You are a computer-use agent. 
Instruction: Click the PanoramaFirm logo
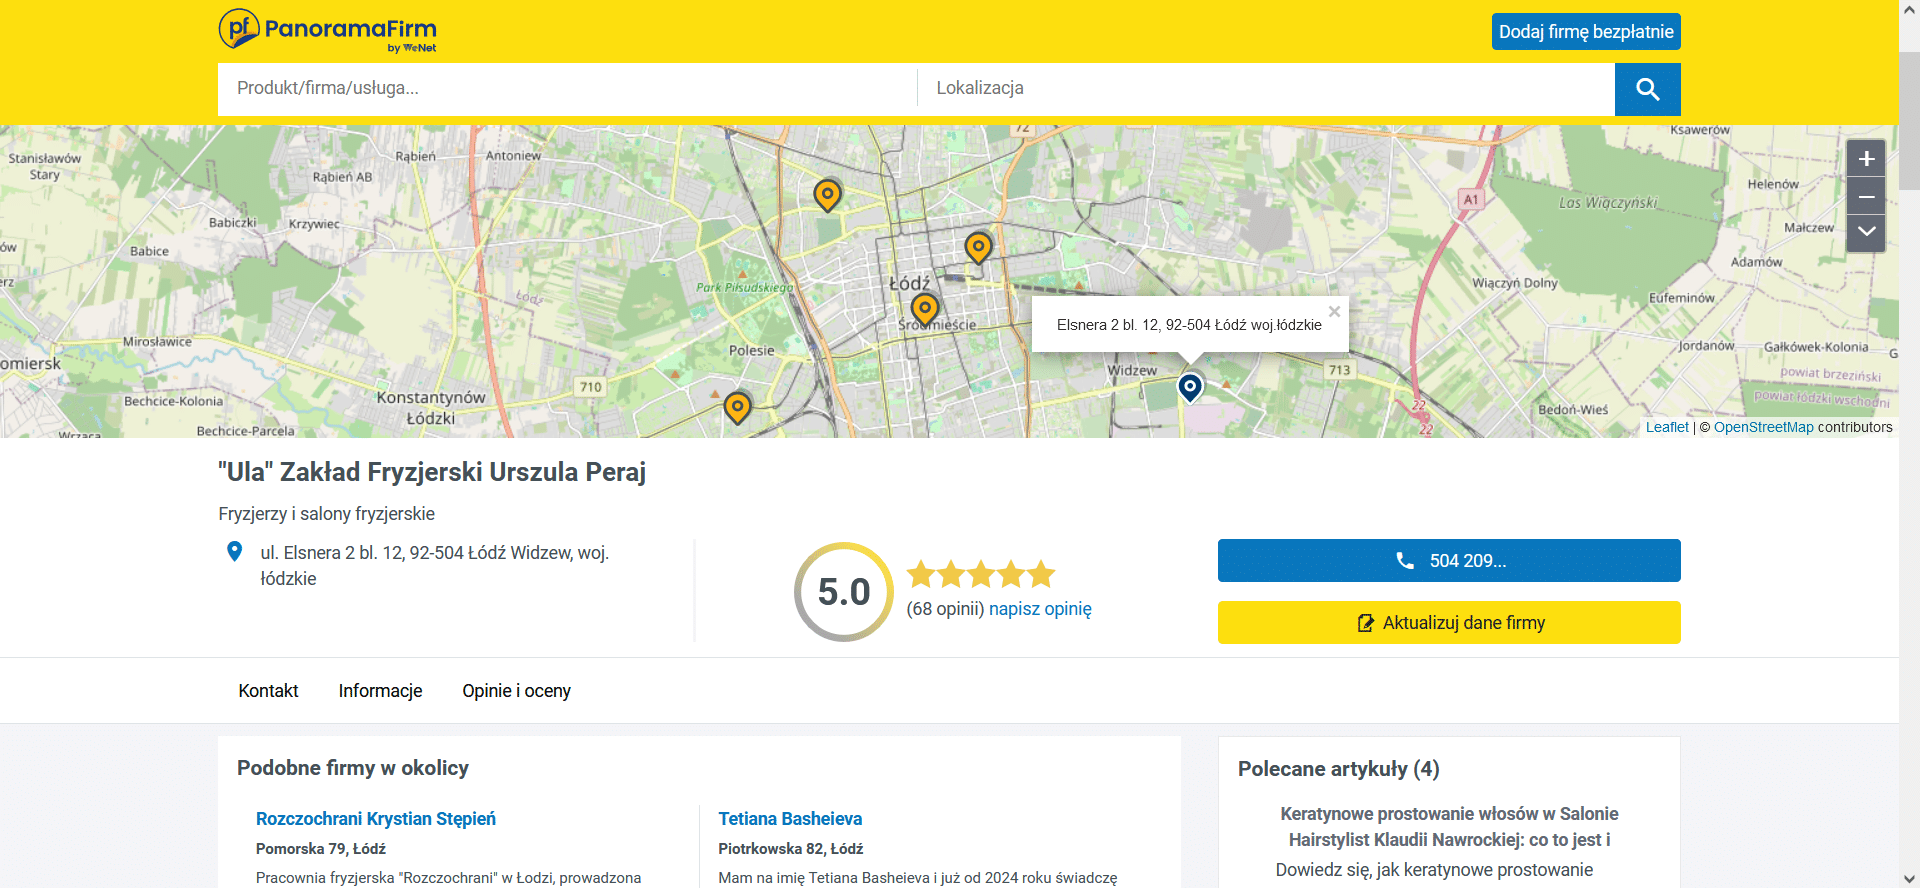(x=328, y=30)
